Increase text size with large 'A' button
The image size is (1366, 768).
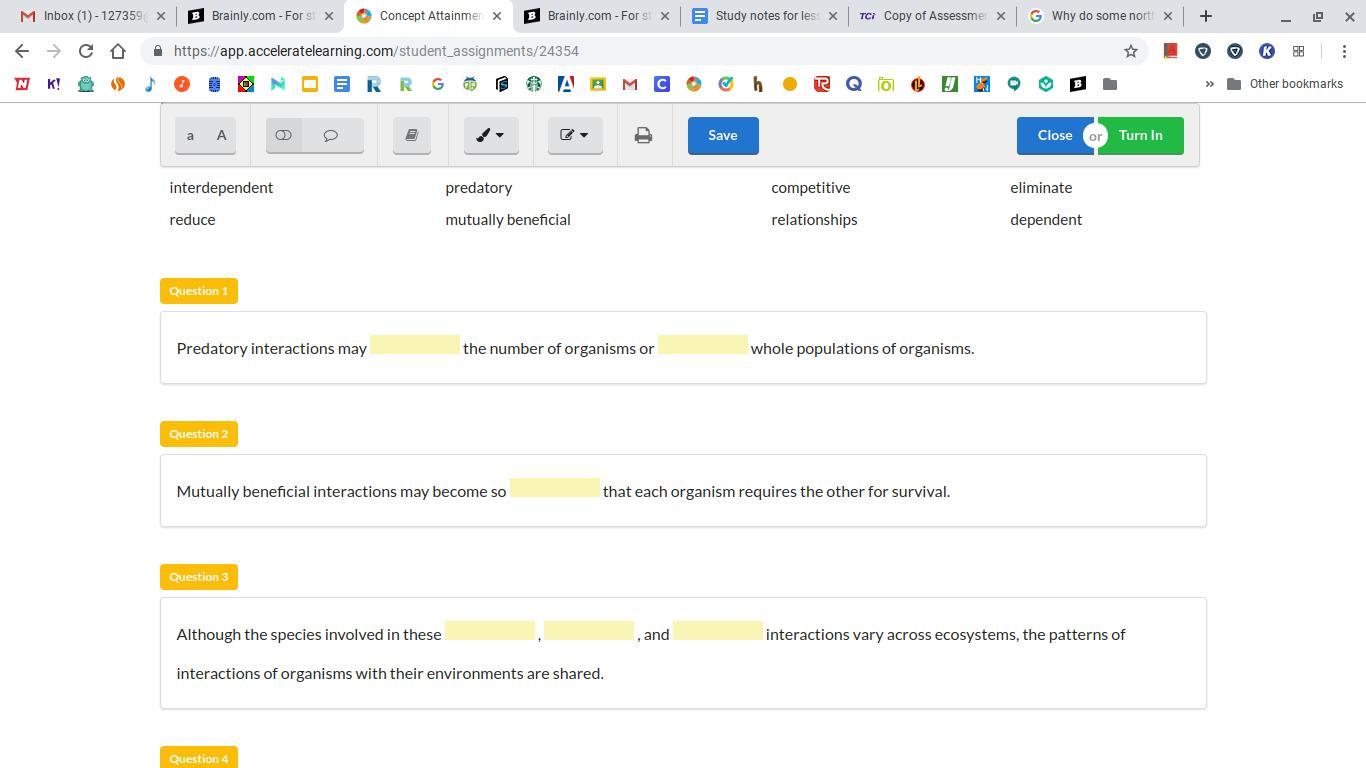[221, 135]
